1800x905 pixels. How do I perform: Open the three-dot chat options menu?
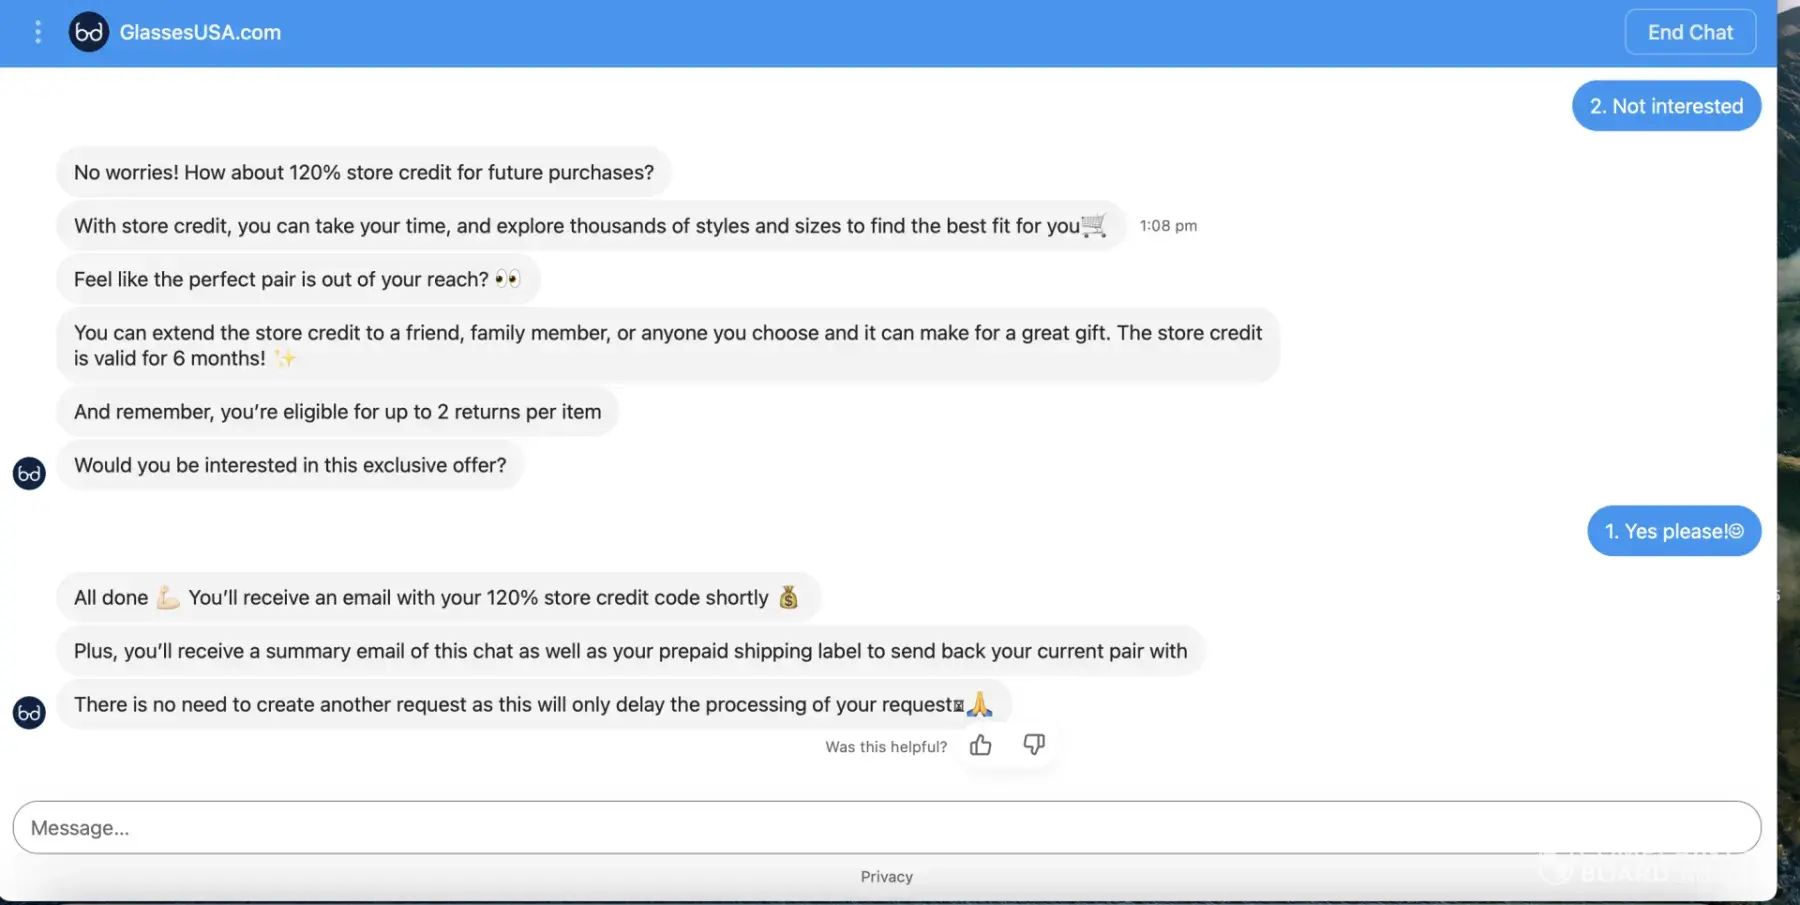click(38, 32)
